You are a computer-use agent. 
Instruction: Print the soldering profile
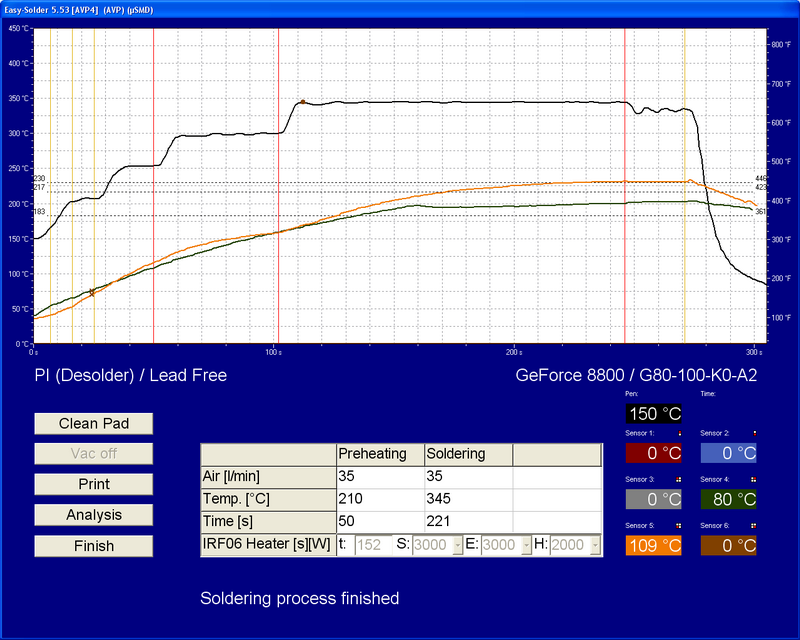pyautogui.click(x=94, y=484)
